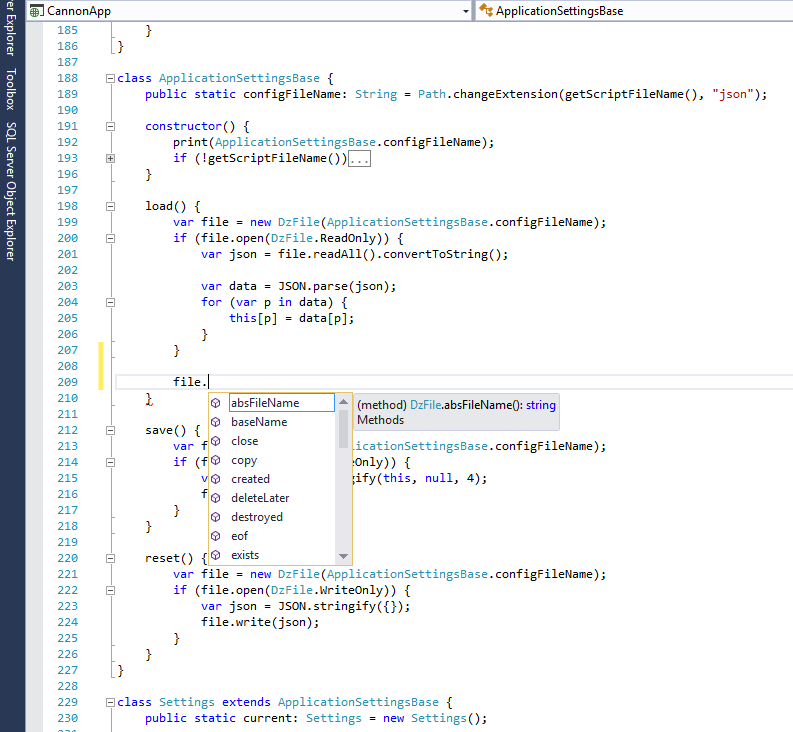The width and height of the screenshot is (793, 732).
Task: Choose the copy method icon
Action: click(216, 460)
